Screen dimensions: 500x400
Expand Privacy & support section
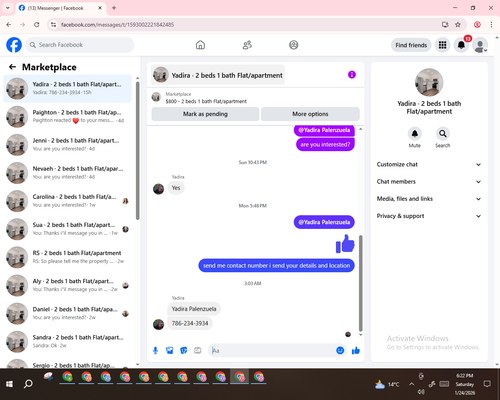pos(429,216)
